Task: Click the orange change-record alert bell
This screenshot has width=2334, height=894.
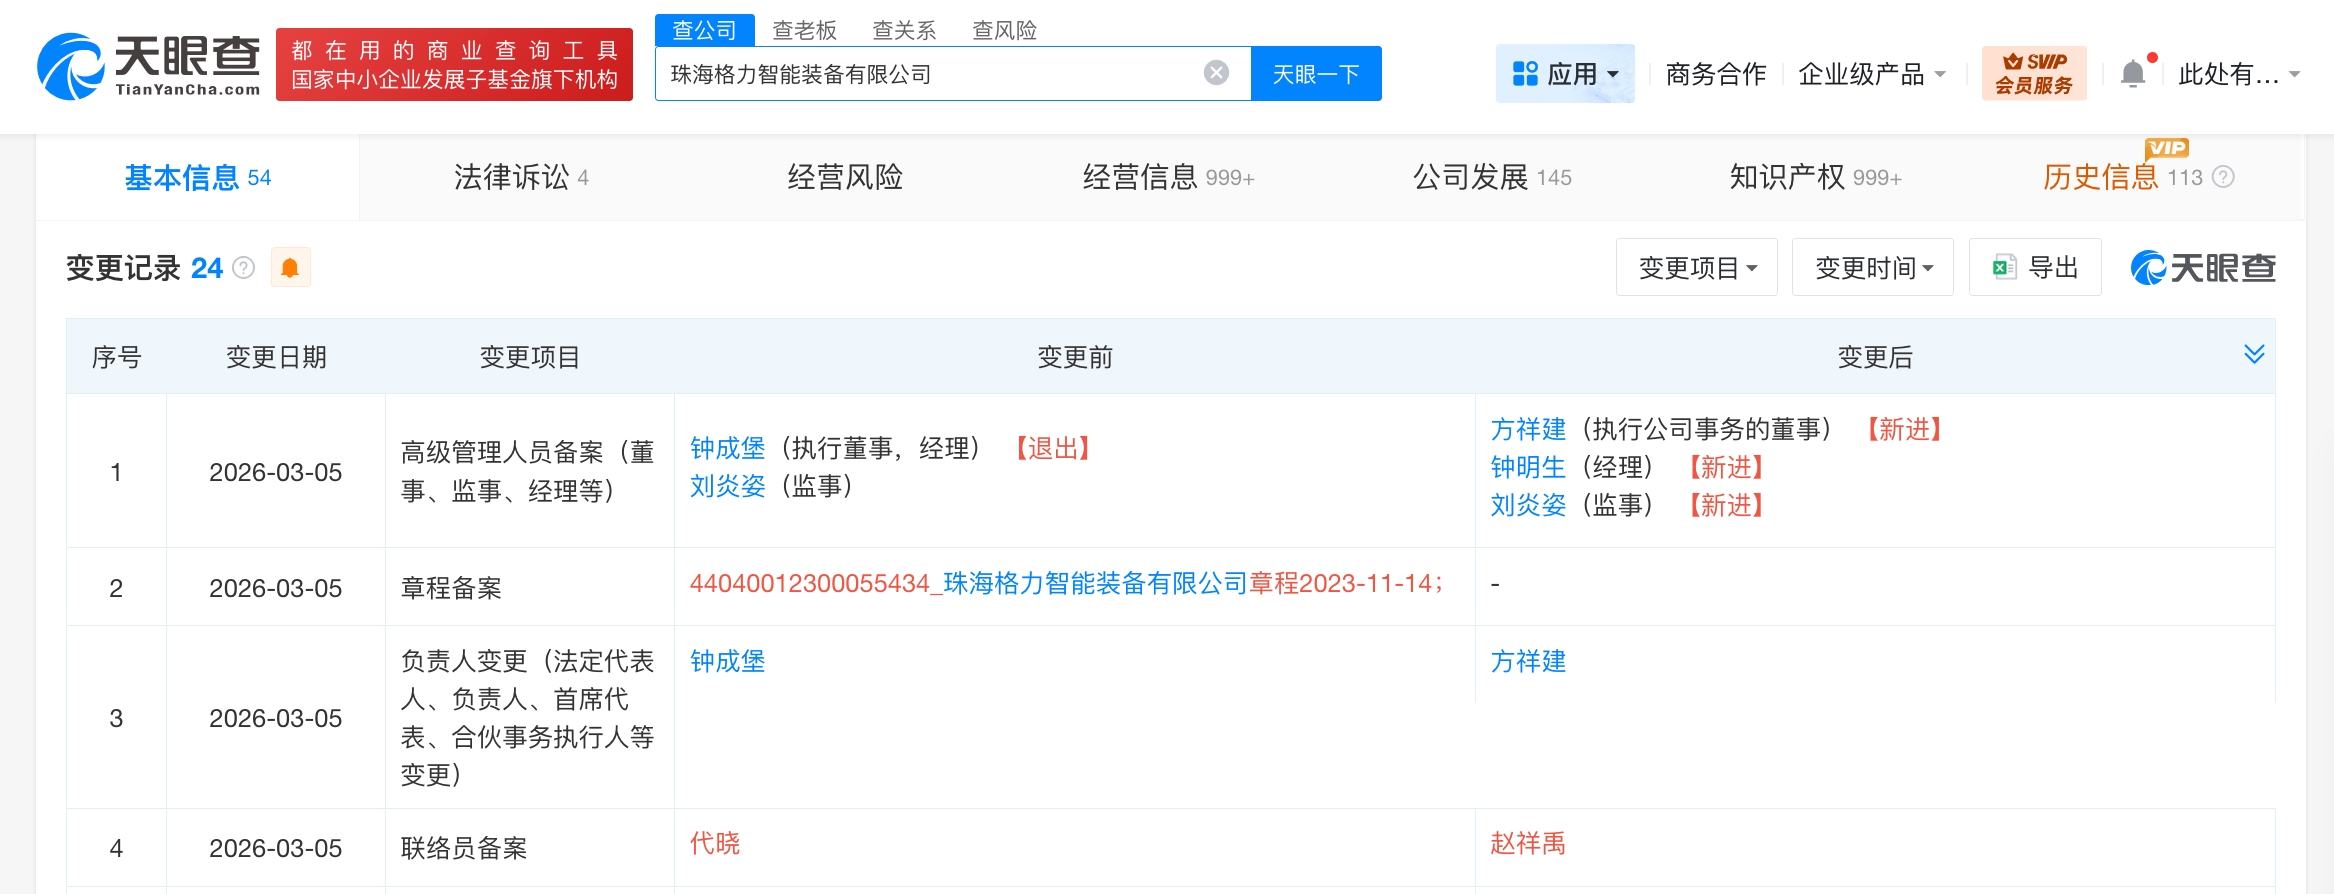Action: coord(290,268)
